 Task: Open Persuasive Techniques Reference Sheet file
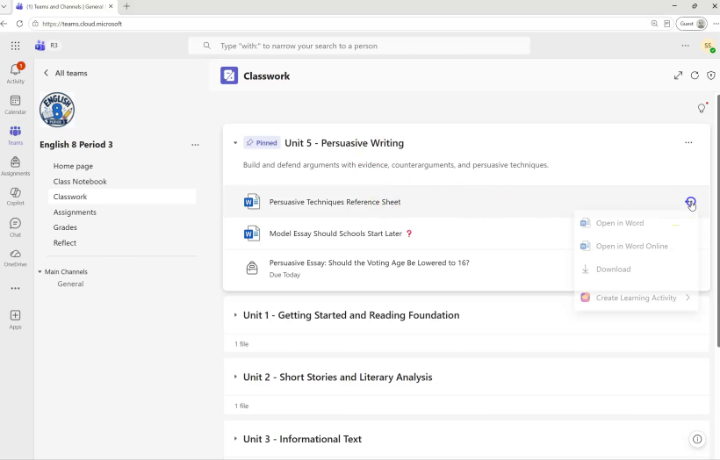point(335,202)
